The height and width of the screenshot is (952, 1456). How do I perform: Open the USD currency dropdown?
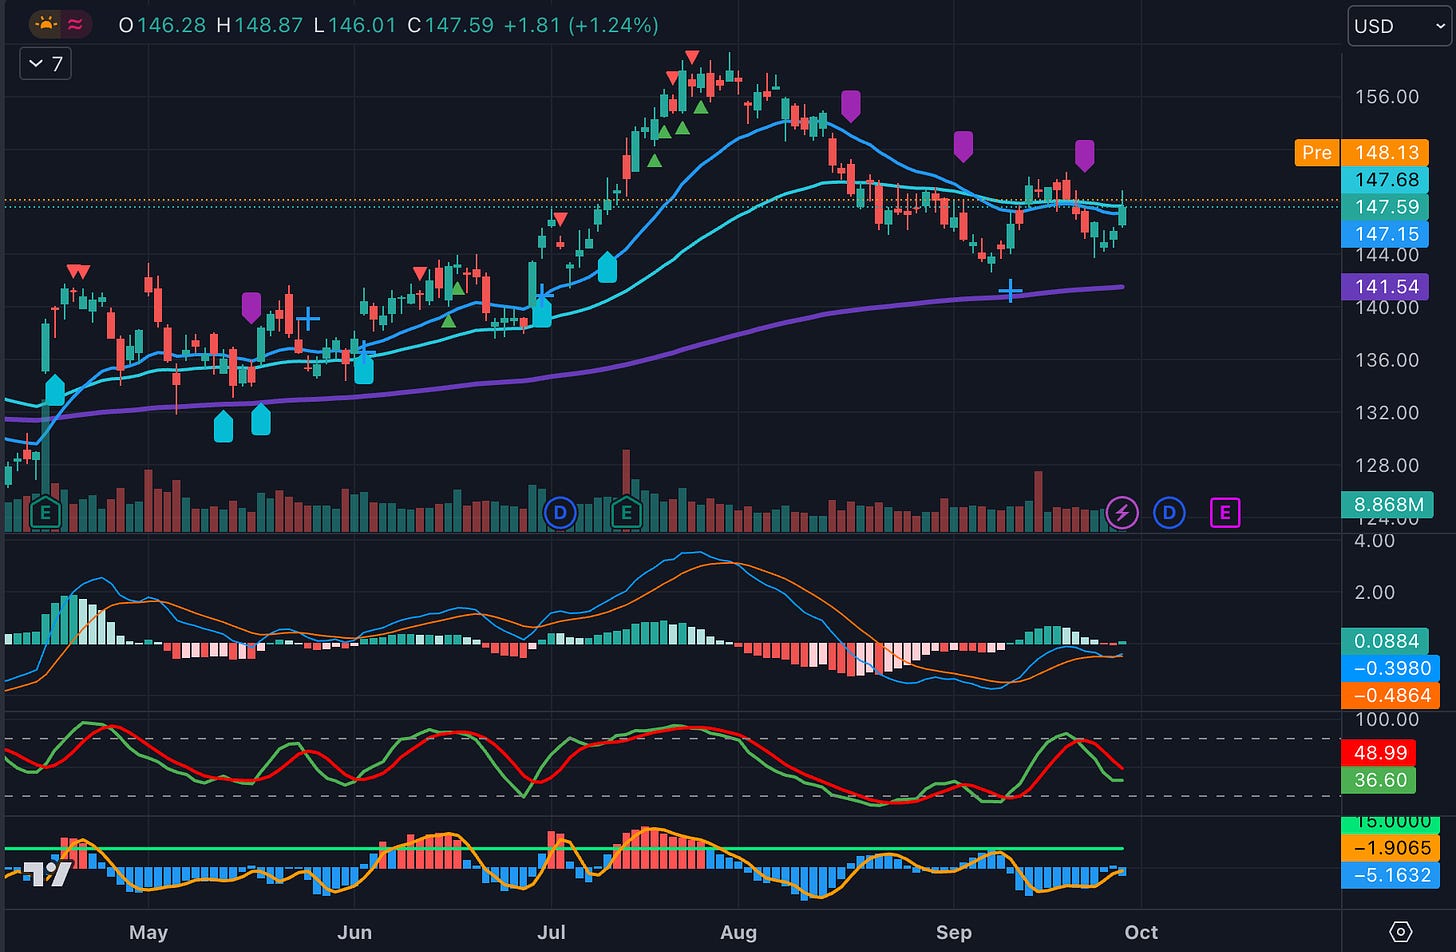coord(1401,26)
